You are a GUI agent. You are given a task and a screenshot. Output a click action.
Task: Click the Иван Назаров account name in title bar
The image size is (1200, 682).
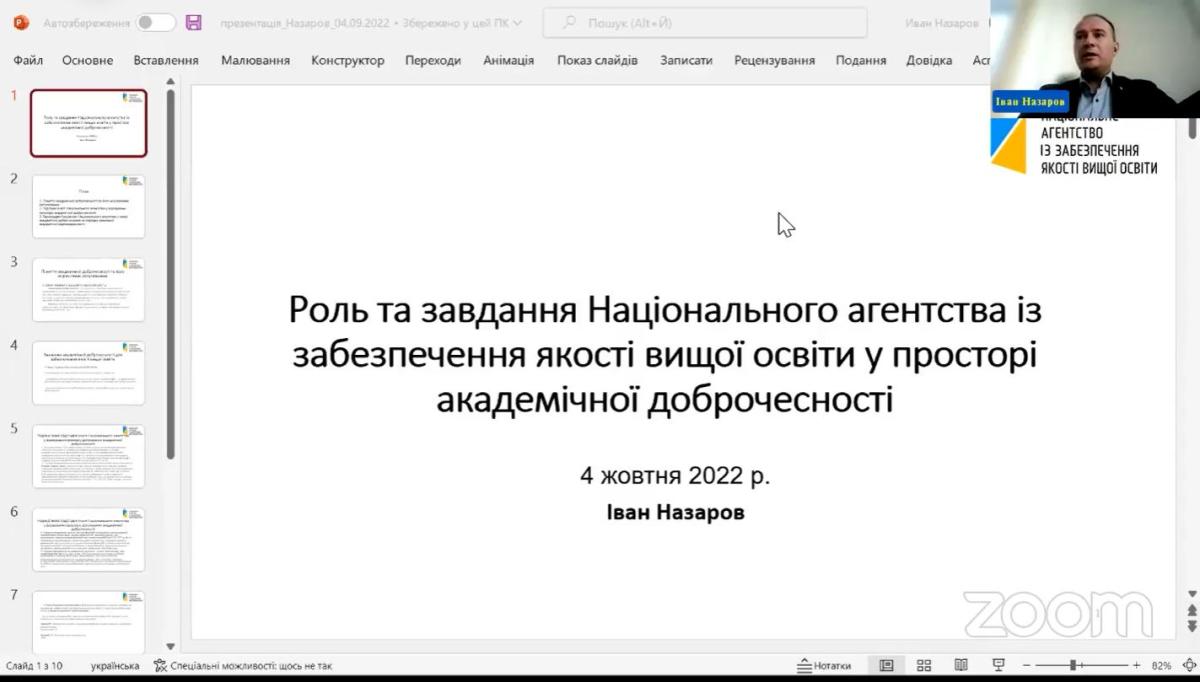[x=941, y=23]
